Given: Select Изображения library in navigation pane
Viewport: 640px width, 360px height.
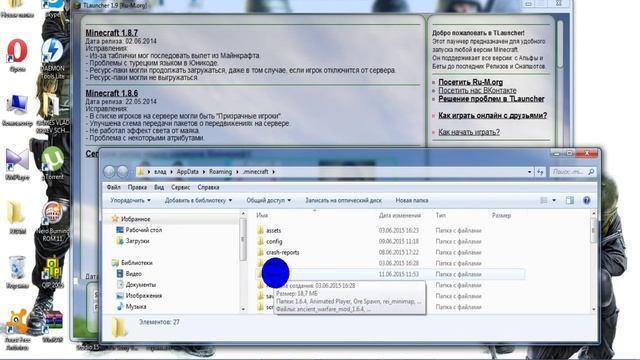Looking at the screenshot, I should pos(144,296).
